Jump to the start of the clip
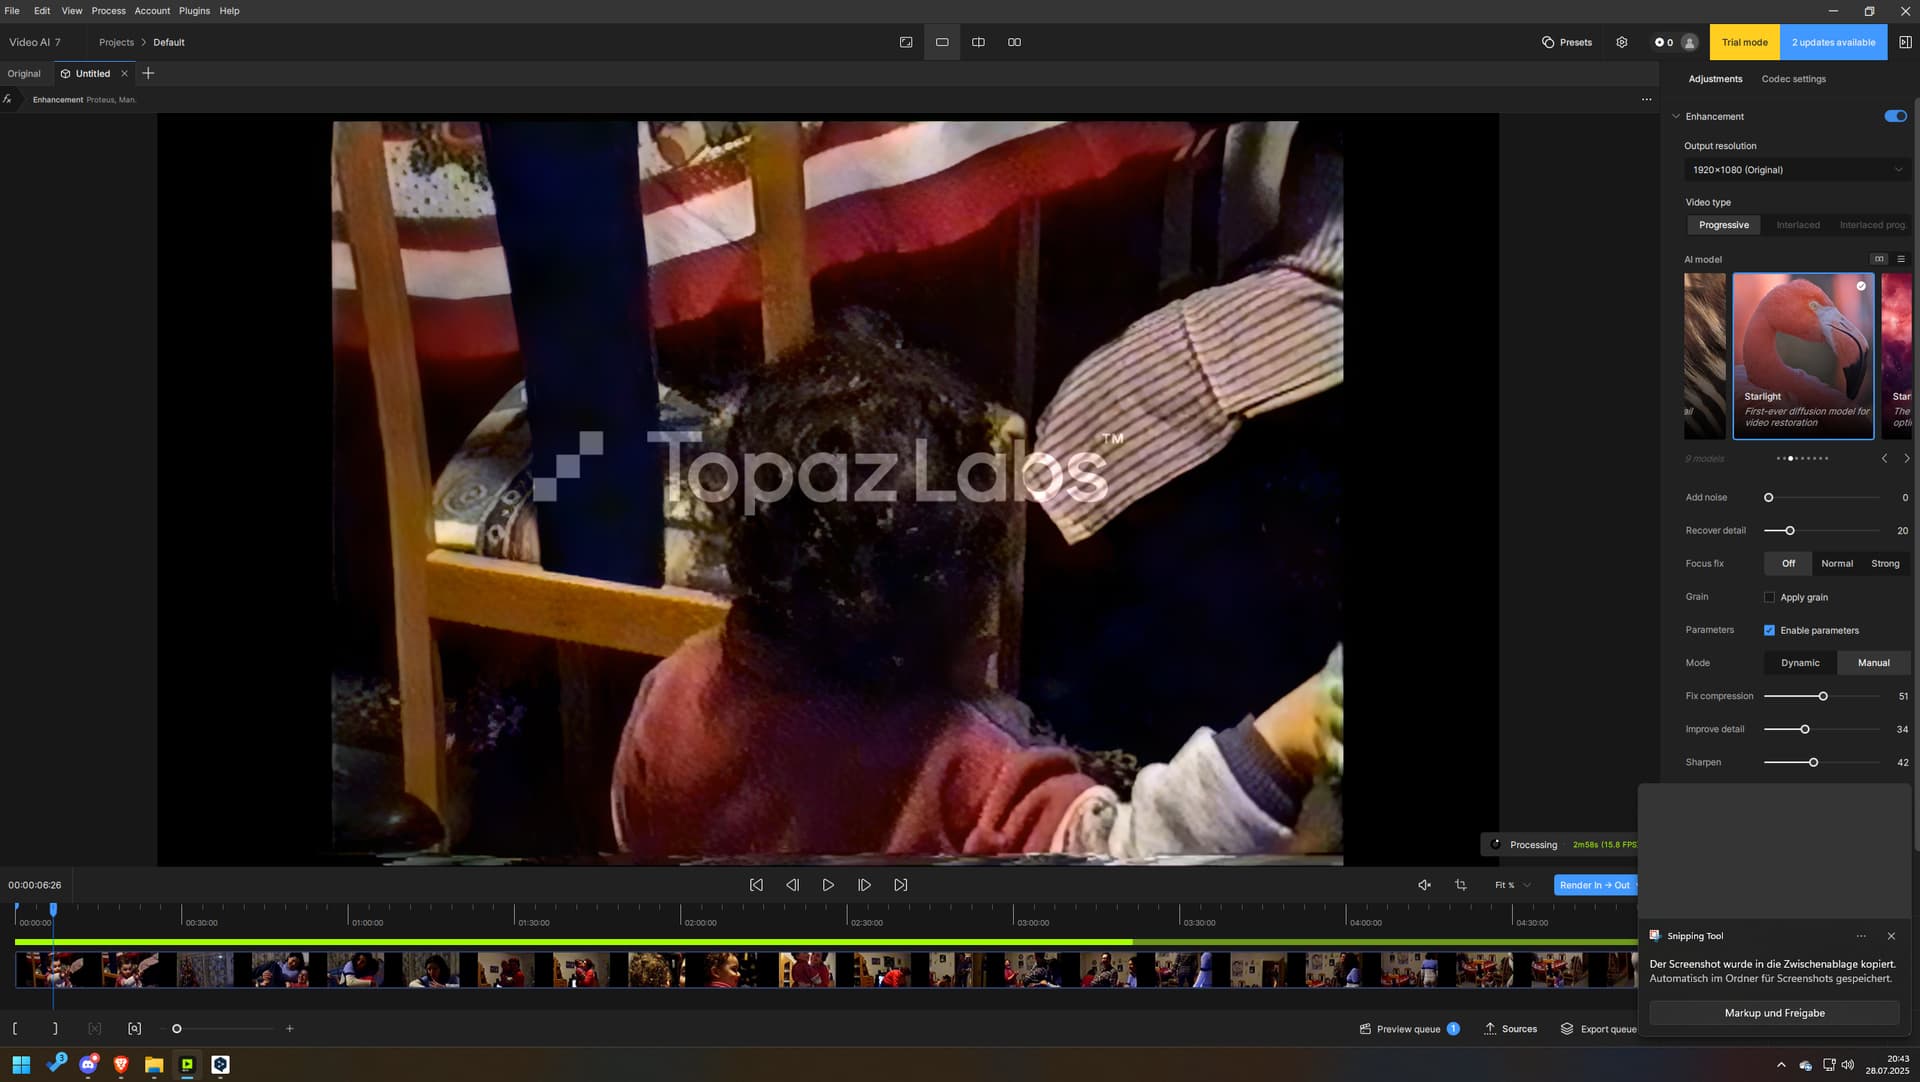Viewport: 1920px width, 1082px height. pyautogui.click(x=756, y=885)
